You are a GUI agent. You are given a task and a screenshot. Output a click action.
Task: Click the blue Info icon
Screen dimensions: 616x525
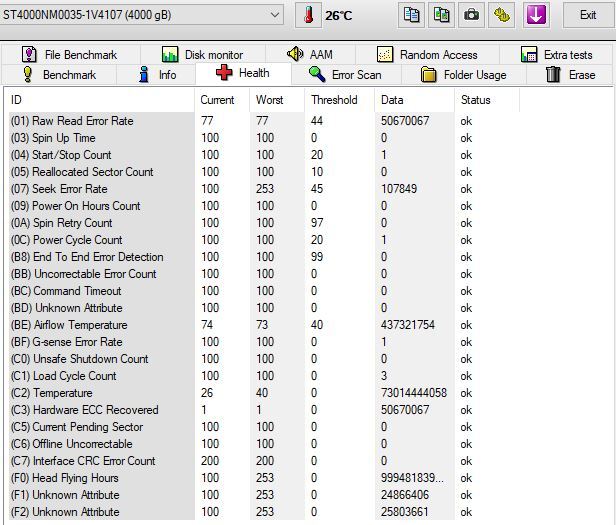pos(144,74)
